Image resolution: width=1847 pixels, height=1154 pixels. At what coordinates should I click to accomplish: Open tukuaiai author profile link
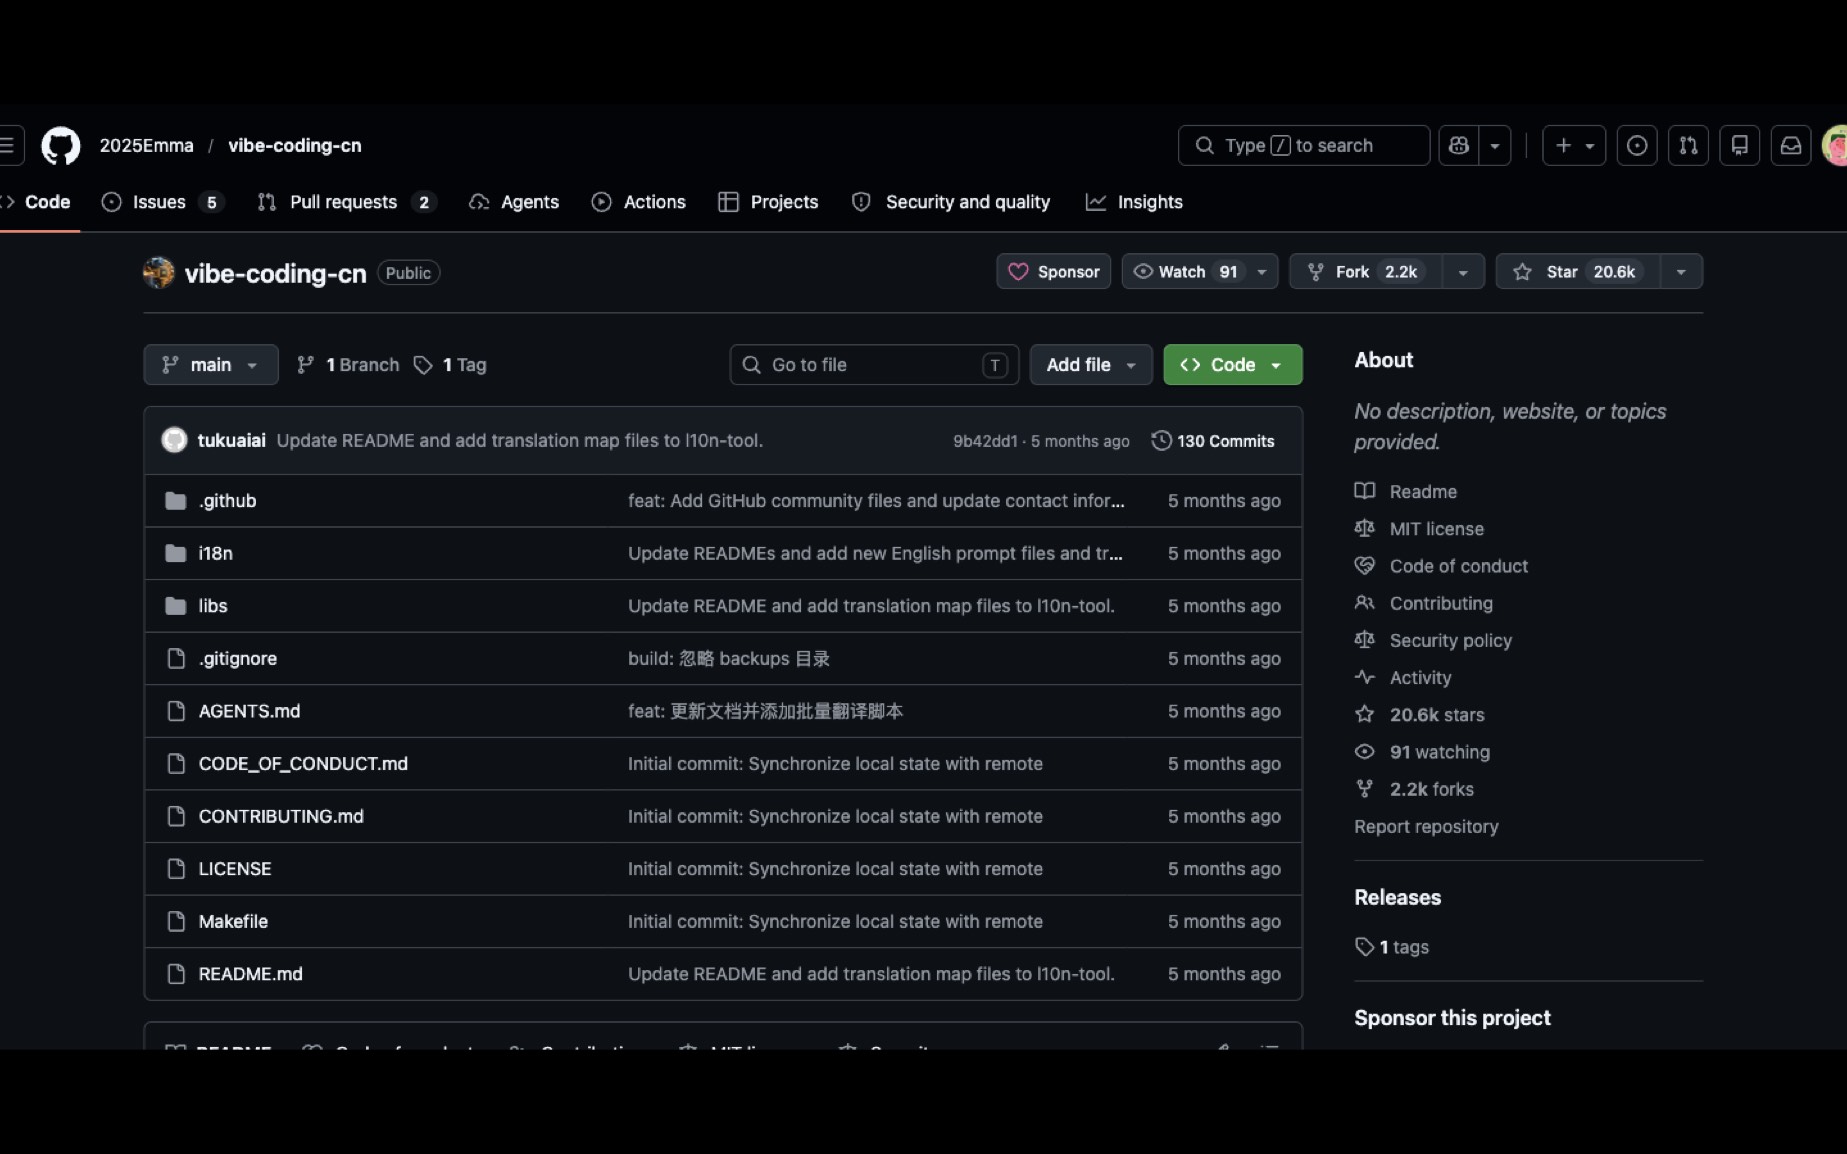(x=231, y=441)
